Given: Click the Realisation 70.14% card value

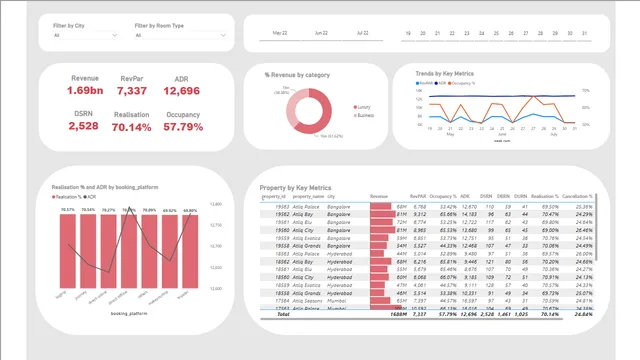Looking at the screenshot, I should pyautogui.click(x=131, y=127).
